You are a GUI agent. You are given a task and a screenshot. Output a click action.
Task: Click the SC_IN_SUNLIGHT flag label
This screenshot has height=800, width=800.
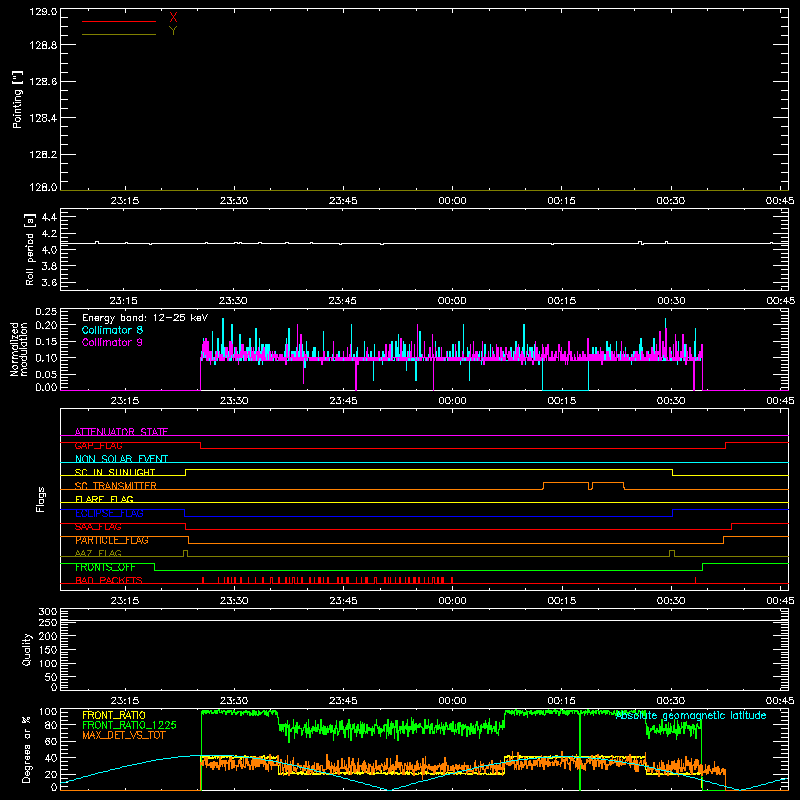point(115,472)
